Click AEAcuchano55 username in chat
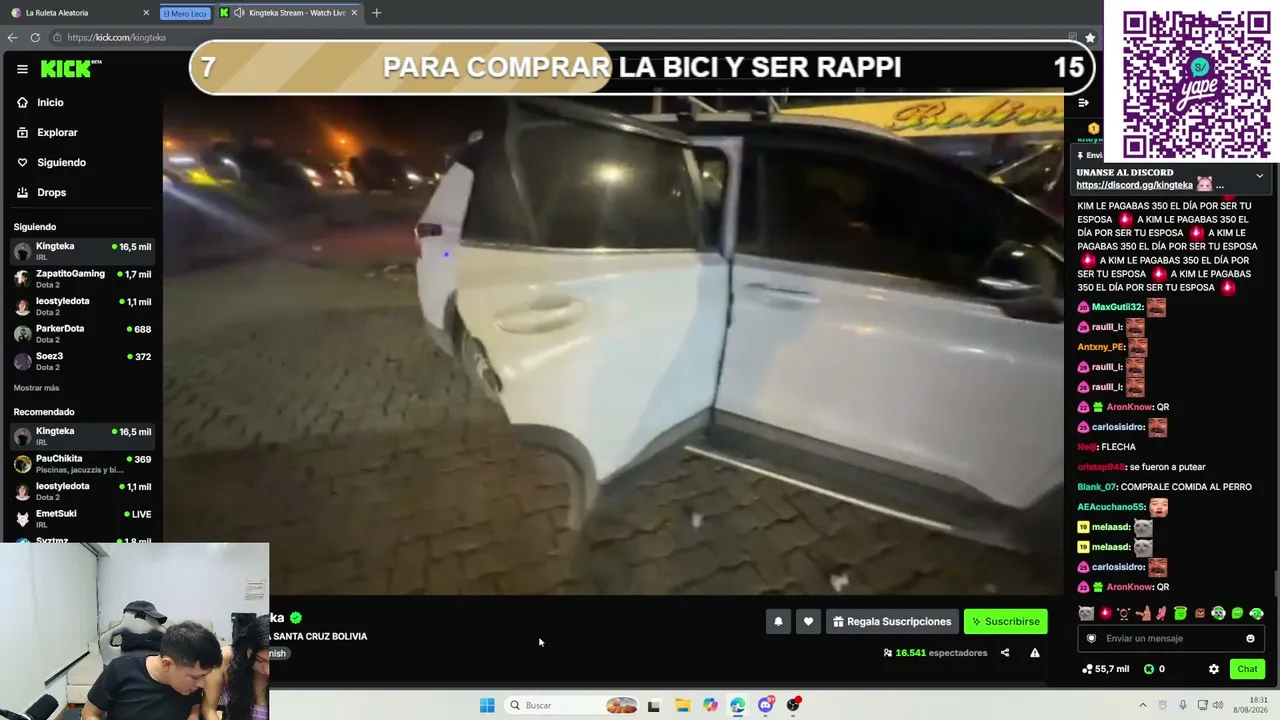This screenshot has width=1280, height=720. (1110, 507)
